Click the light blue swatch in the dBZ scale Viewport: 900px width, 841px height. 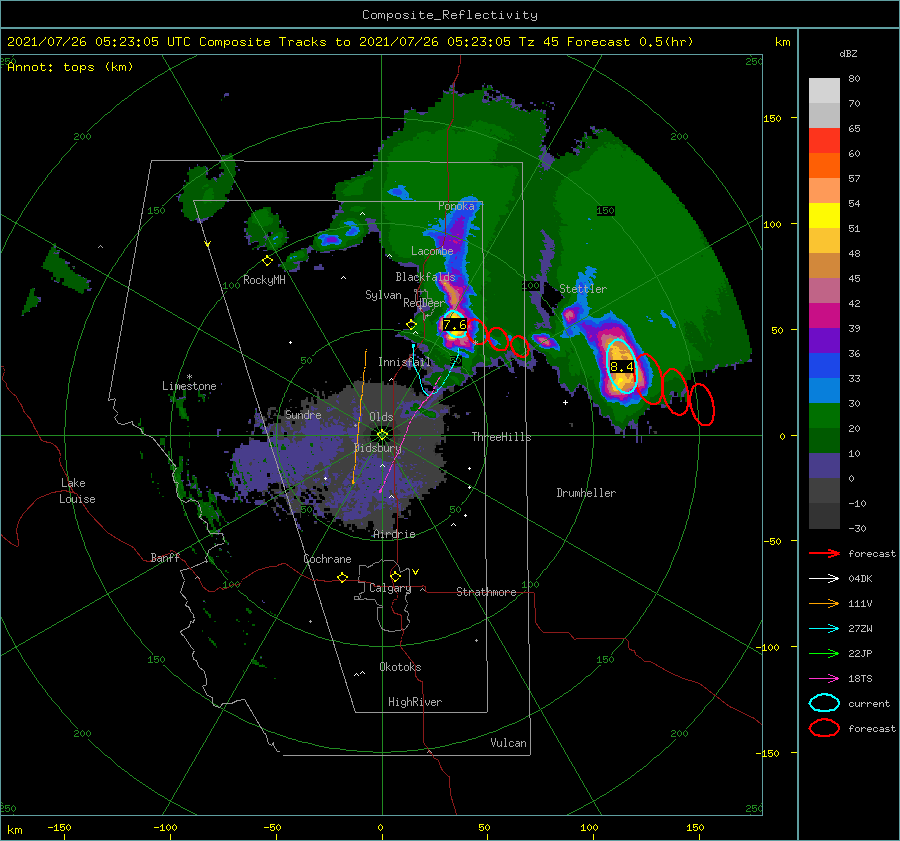[x=824, y=390]
